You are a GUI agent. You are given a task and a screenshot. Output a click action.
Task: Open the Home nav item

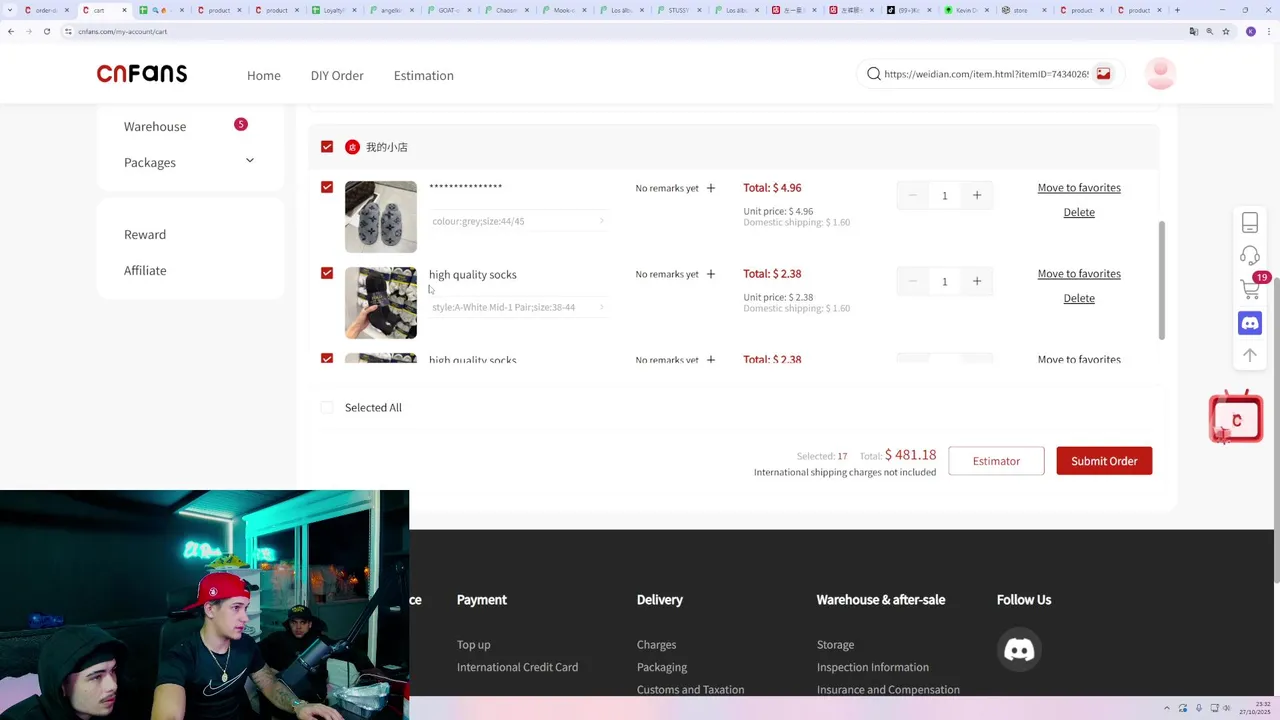(264, 75)
